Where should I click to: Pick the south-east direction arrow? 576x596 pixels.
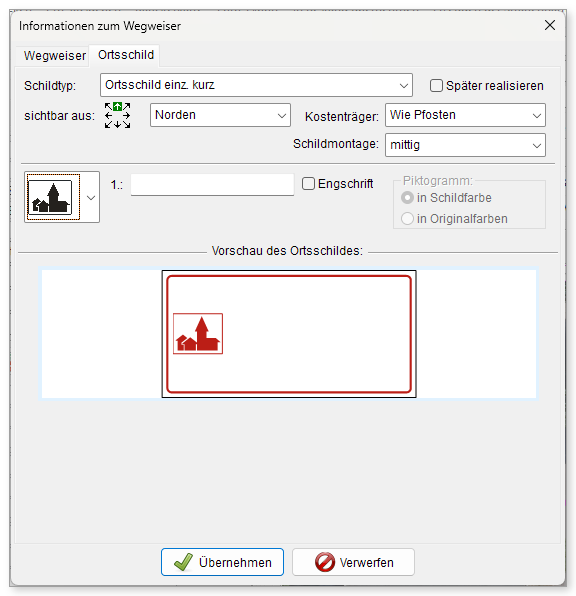[127, 124]
